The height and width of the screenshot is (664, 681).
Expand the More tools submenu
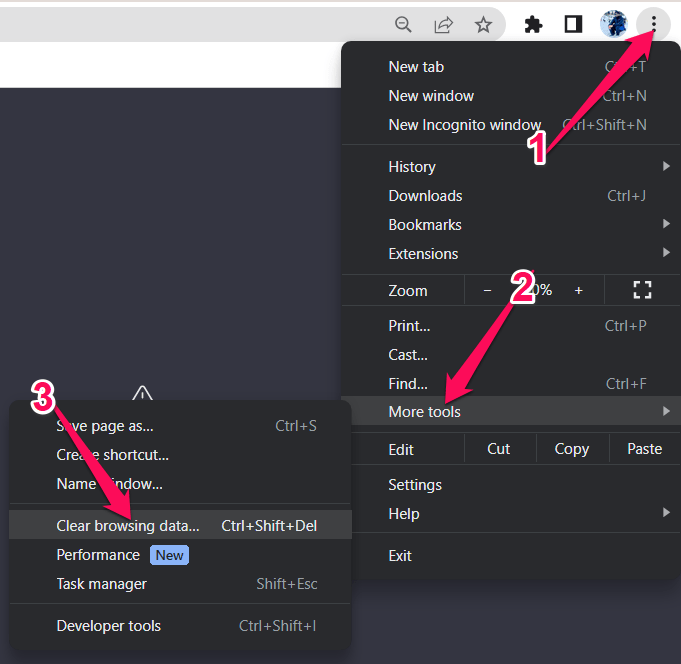coord(511,411)
